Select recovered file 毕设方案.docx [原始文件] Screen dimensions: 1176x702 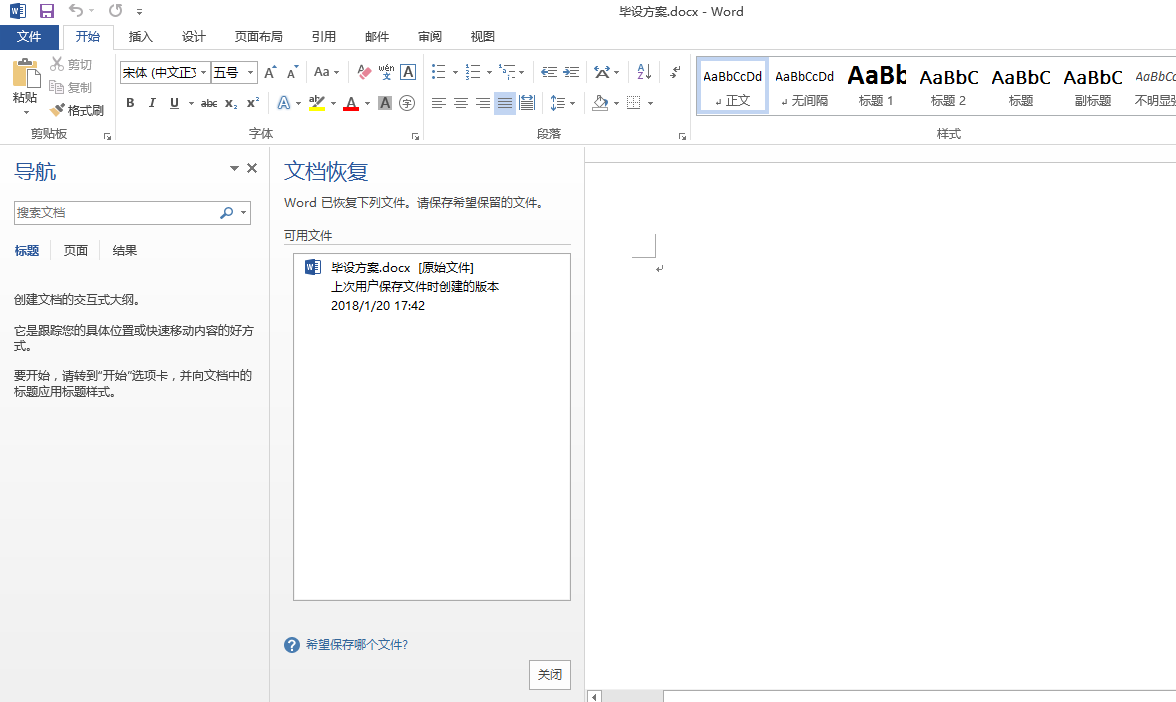pyautogui.click(x=432, y=286)
